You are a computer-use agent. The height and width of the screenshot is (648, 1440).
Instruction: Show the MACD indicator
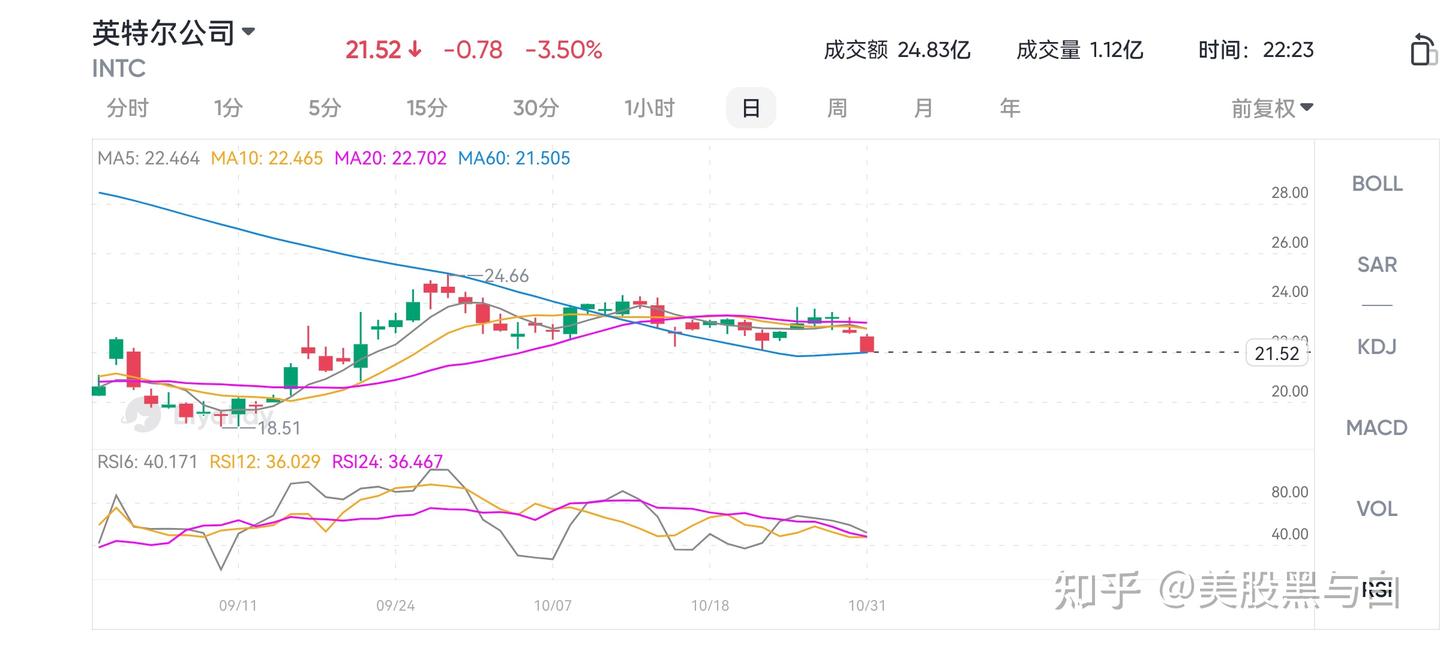pyautogui.click(x=1377, y=428)
